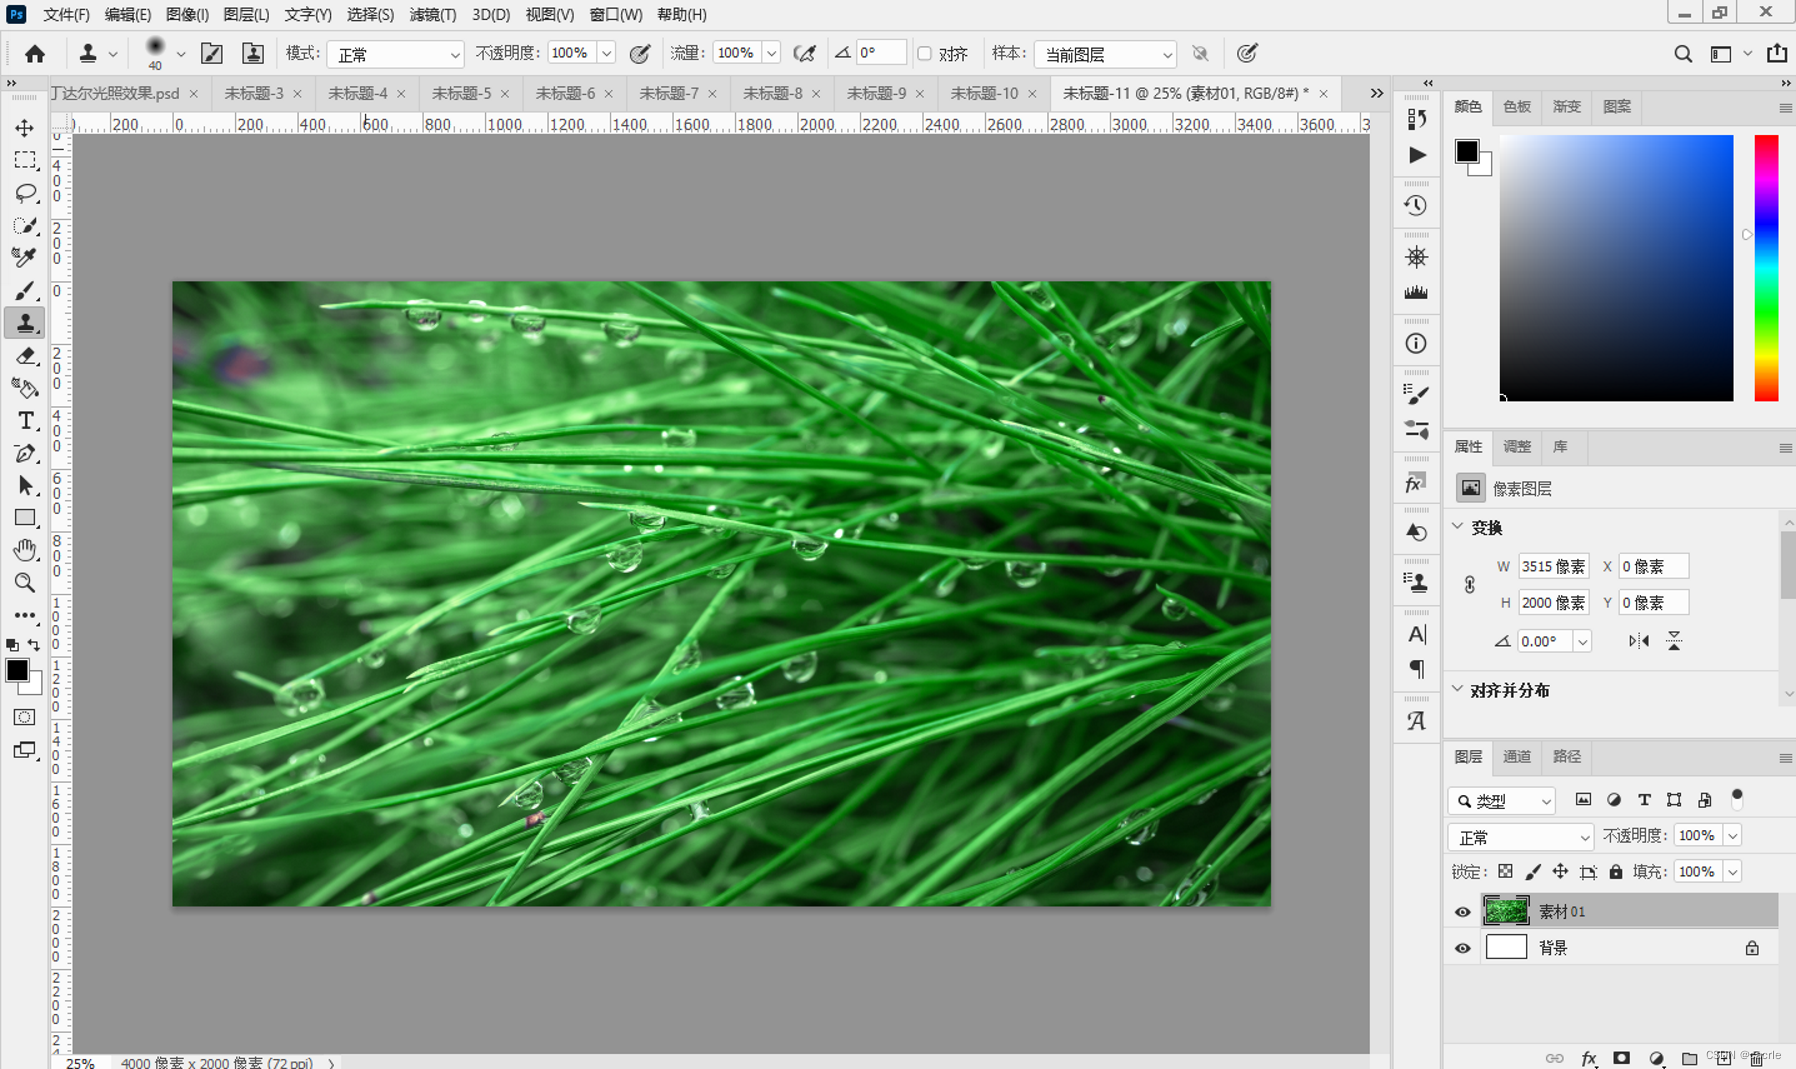Screen dimensions: 1796x1069
Task: Open the layer blend mode 正常 dropdown
Action: pyautogui.click(x=1520, y=837)
